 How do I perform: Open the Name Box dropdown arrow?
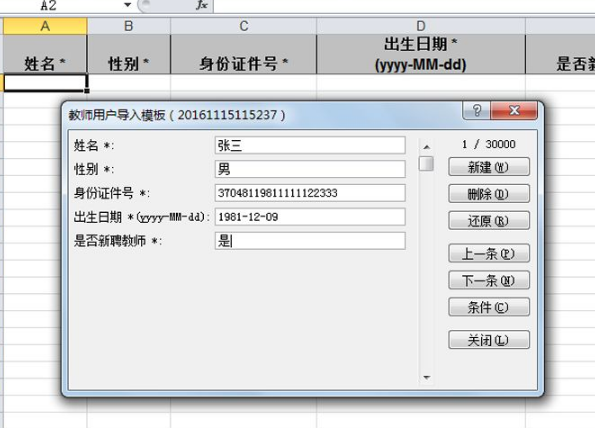tap(128, 5)
